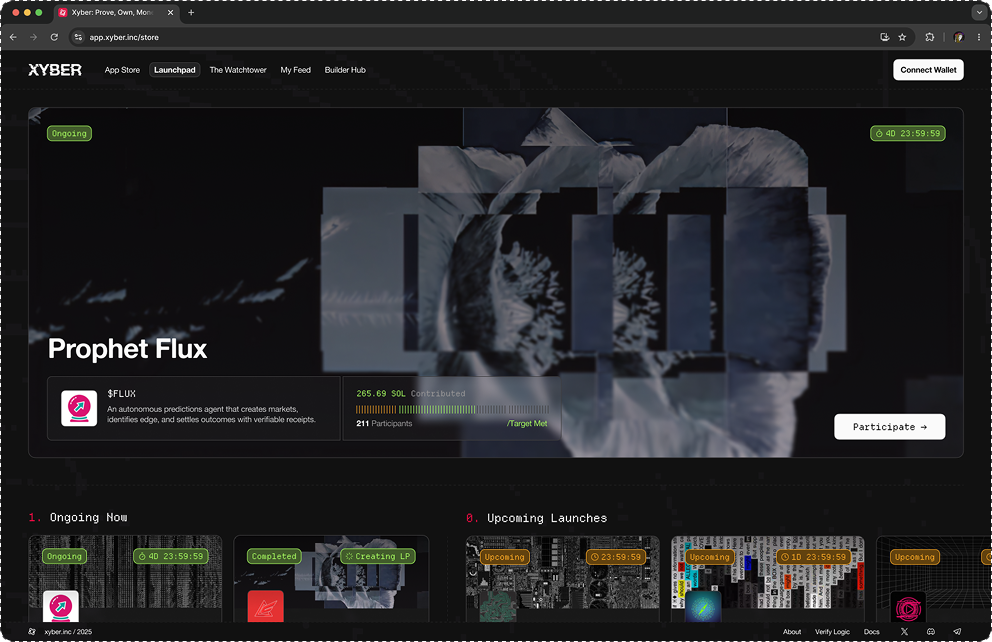Click the $FLUX token icon
The image size is (992, 642).
79,408
